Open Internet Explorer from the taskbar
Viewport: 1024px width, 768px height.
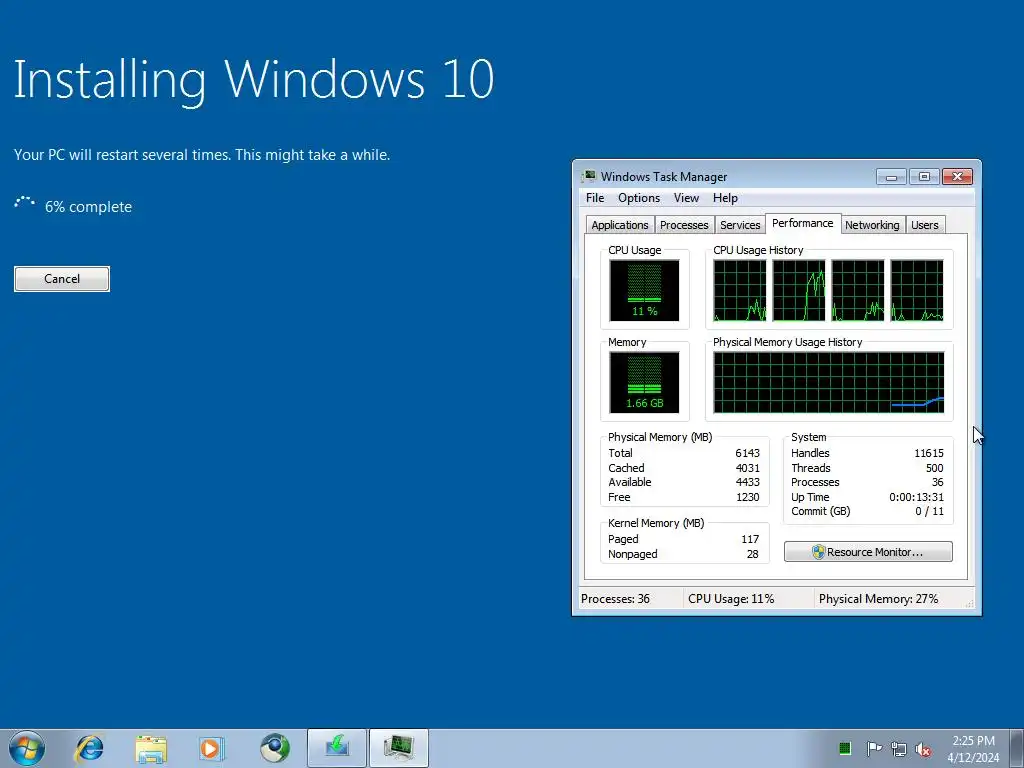(89, 748)
